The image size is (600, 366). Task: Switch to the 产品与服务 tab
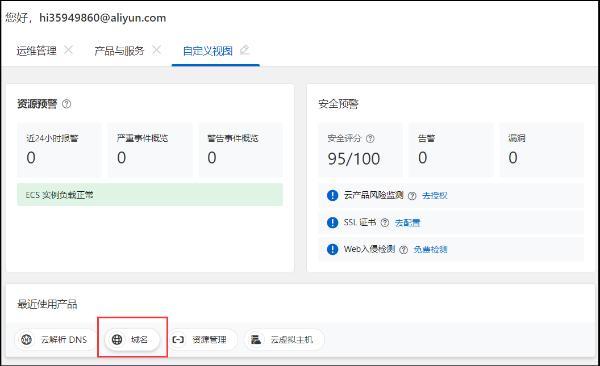[119, 51]
